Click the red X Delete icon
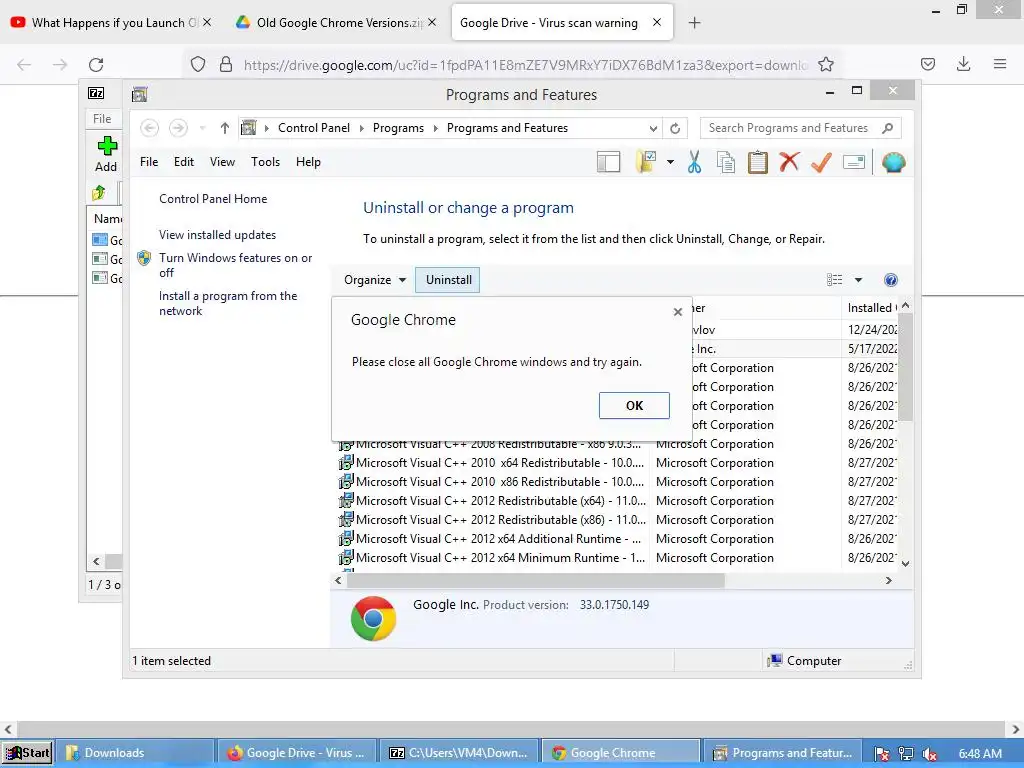1024x768 pixels. pyautogui.click(x=789, y=161)
